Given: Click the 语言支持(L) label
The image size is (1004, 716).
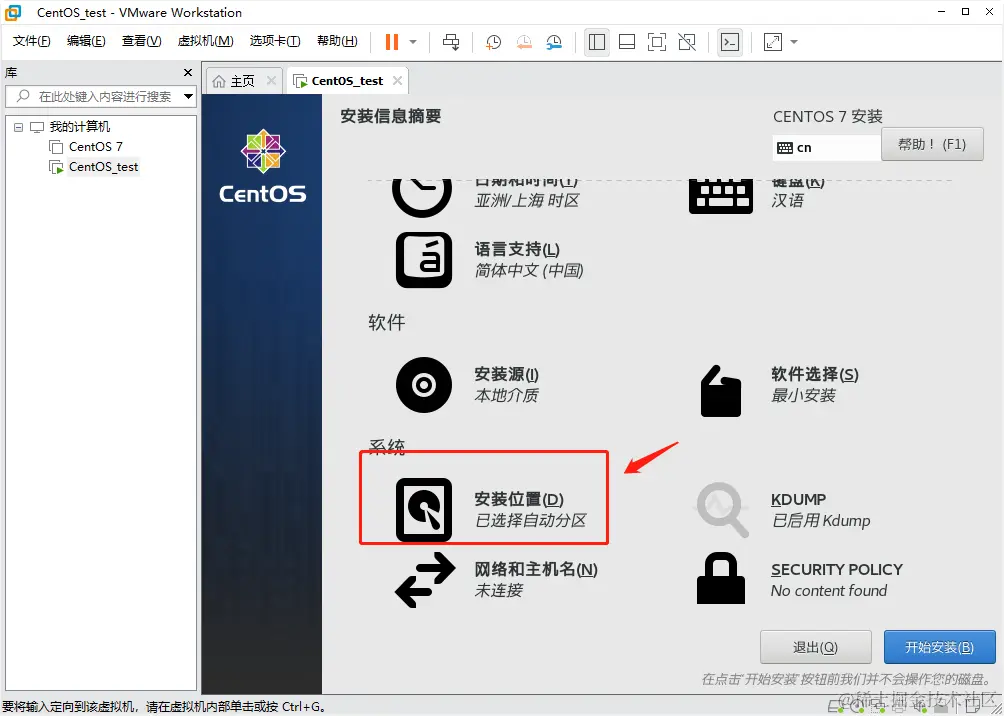Looking at the screenshot, I should click(517, 249).
